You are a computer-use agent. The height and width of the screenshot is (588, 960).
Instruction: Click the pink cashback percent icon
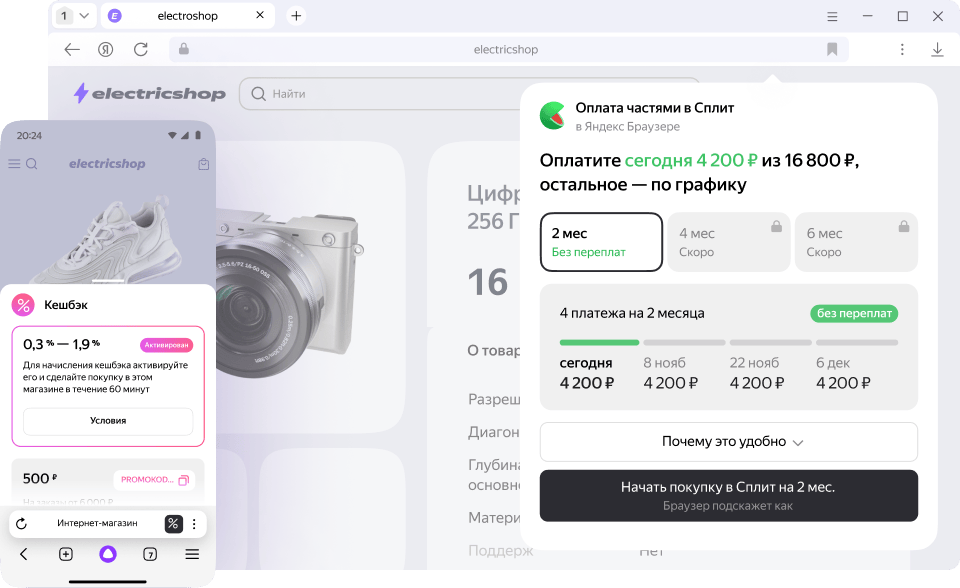[23, 305]
